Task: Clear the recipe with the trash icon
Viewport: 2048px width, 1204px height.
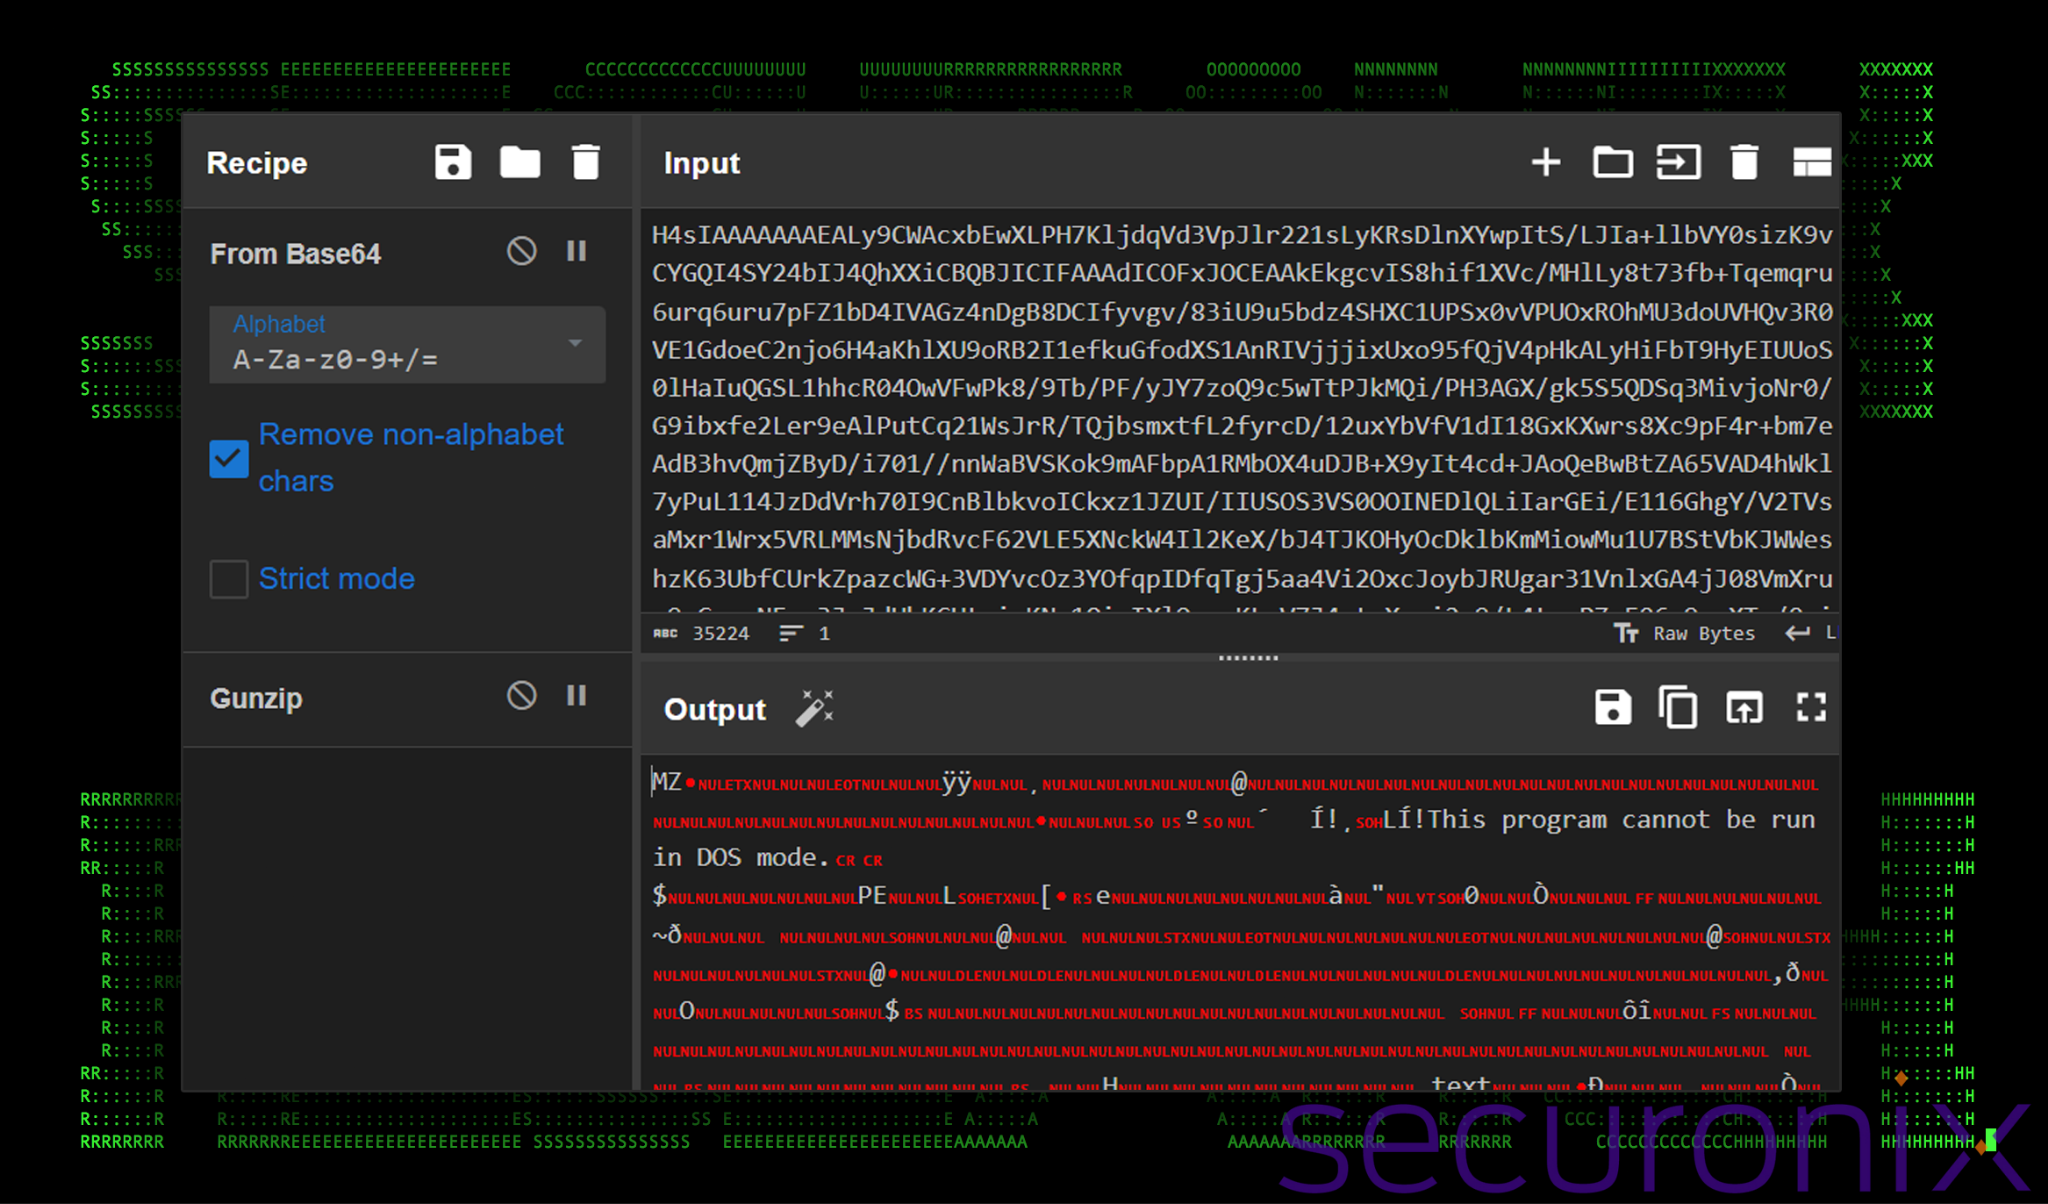Action: 586,162
